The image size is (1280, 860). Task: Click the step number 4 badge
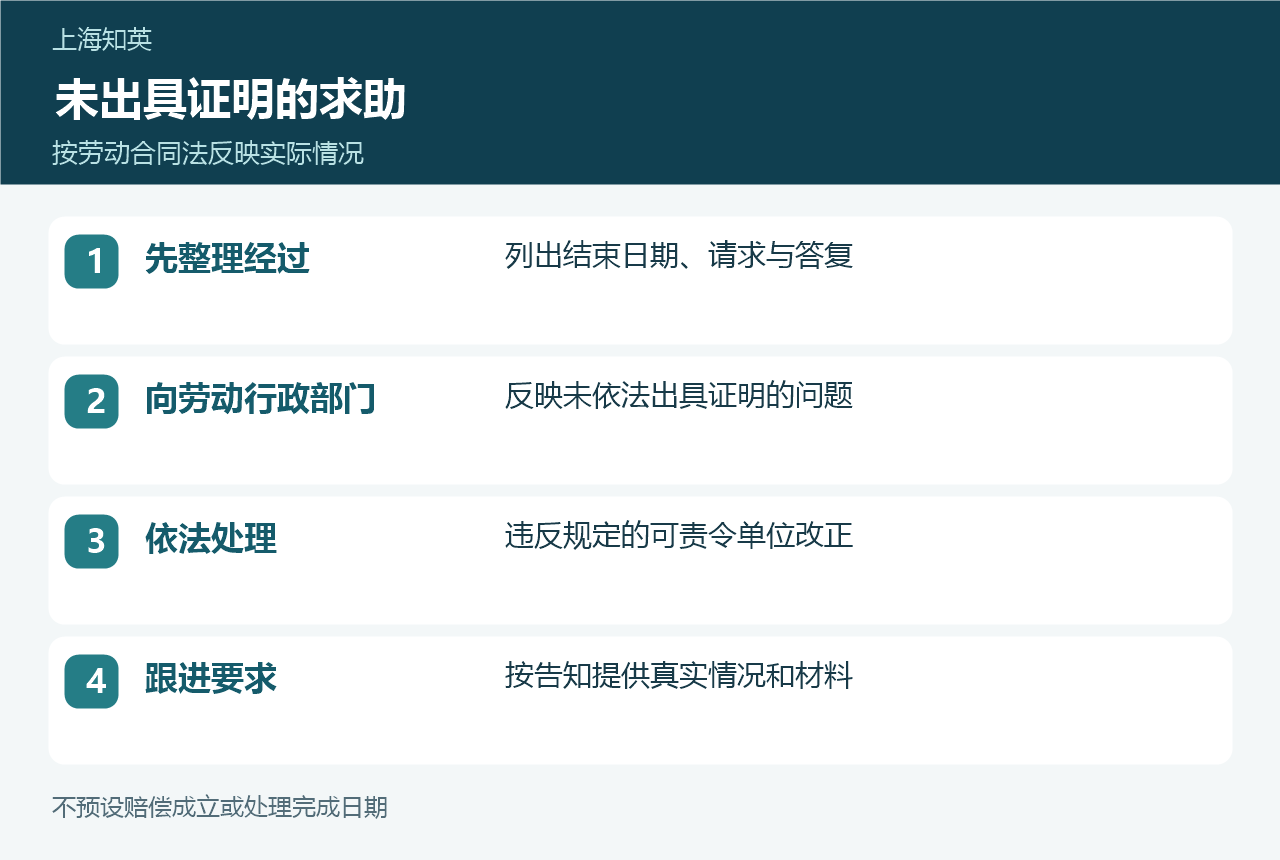[x=91, y=681]
